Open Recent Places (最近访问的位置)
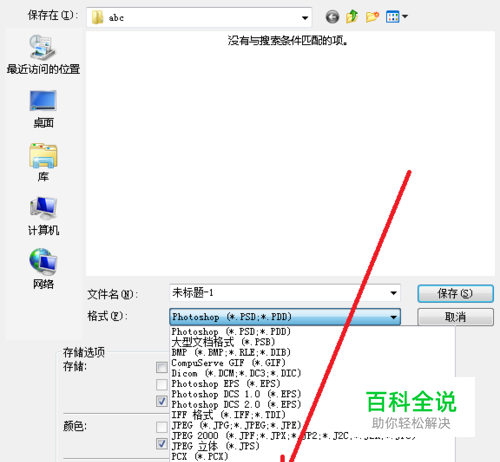The width and height of the screenshot is (500, 462). point(43,55)
